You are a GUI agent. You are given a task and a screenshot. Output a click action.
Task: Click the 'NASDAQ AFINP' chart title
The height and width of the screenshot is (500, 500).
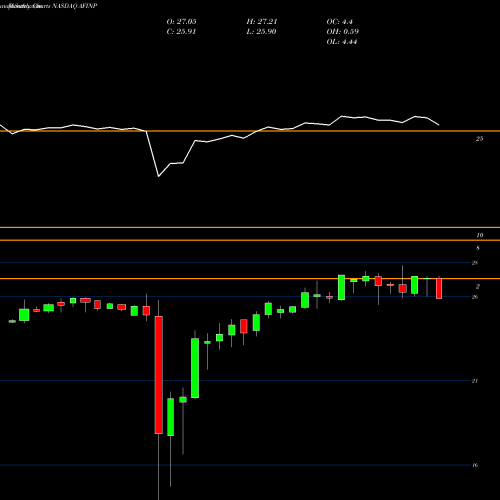[75, 6]
